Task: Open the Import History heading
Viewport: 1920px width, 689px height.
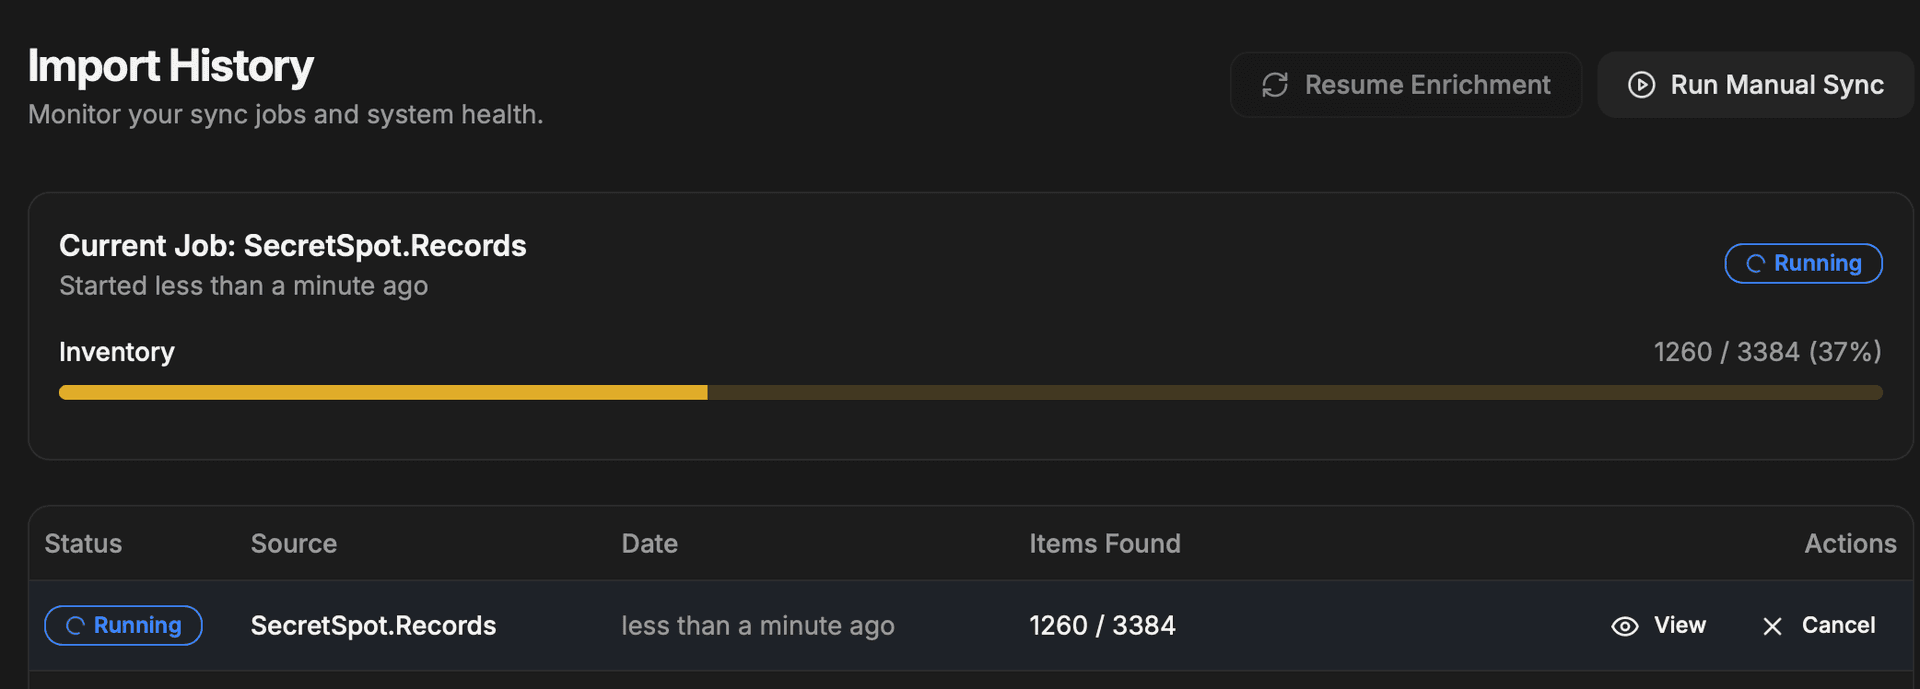Action: click(x=170, y=66)
